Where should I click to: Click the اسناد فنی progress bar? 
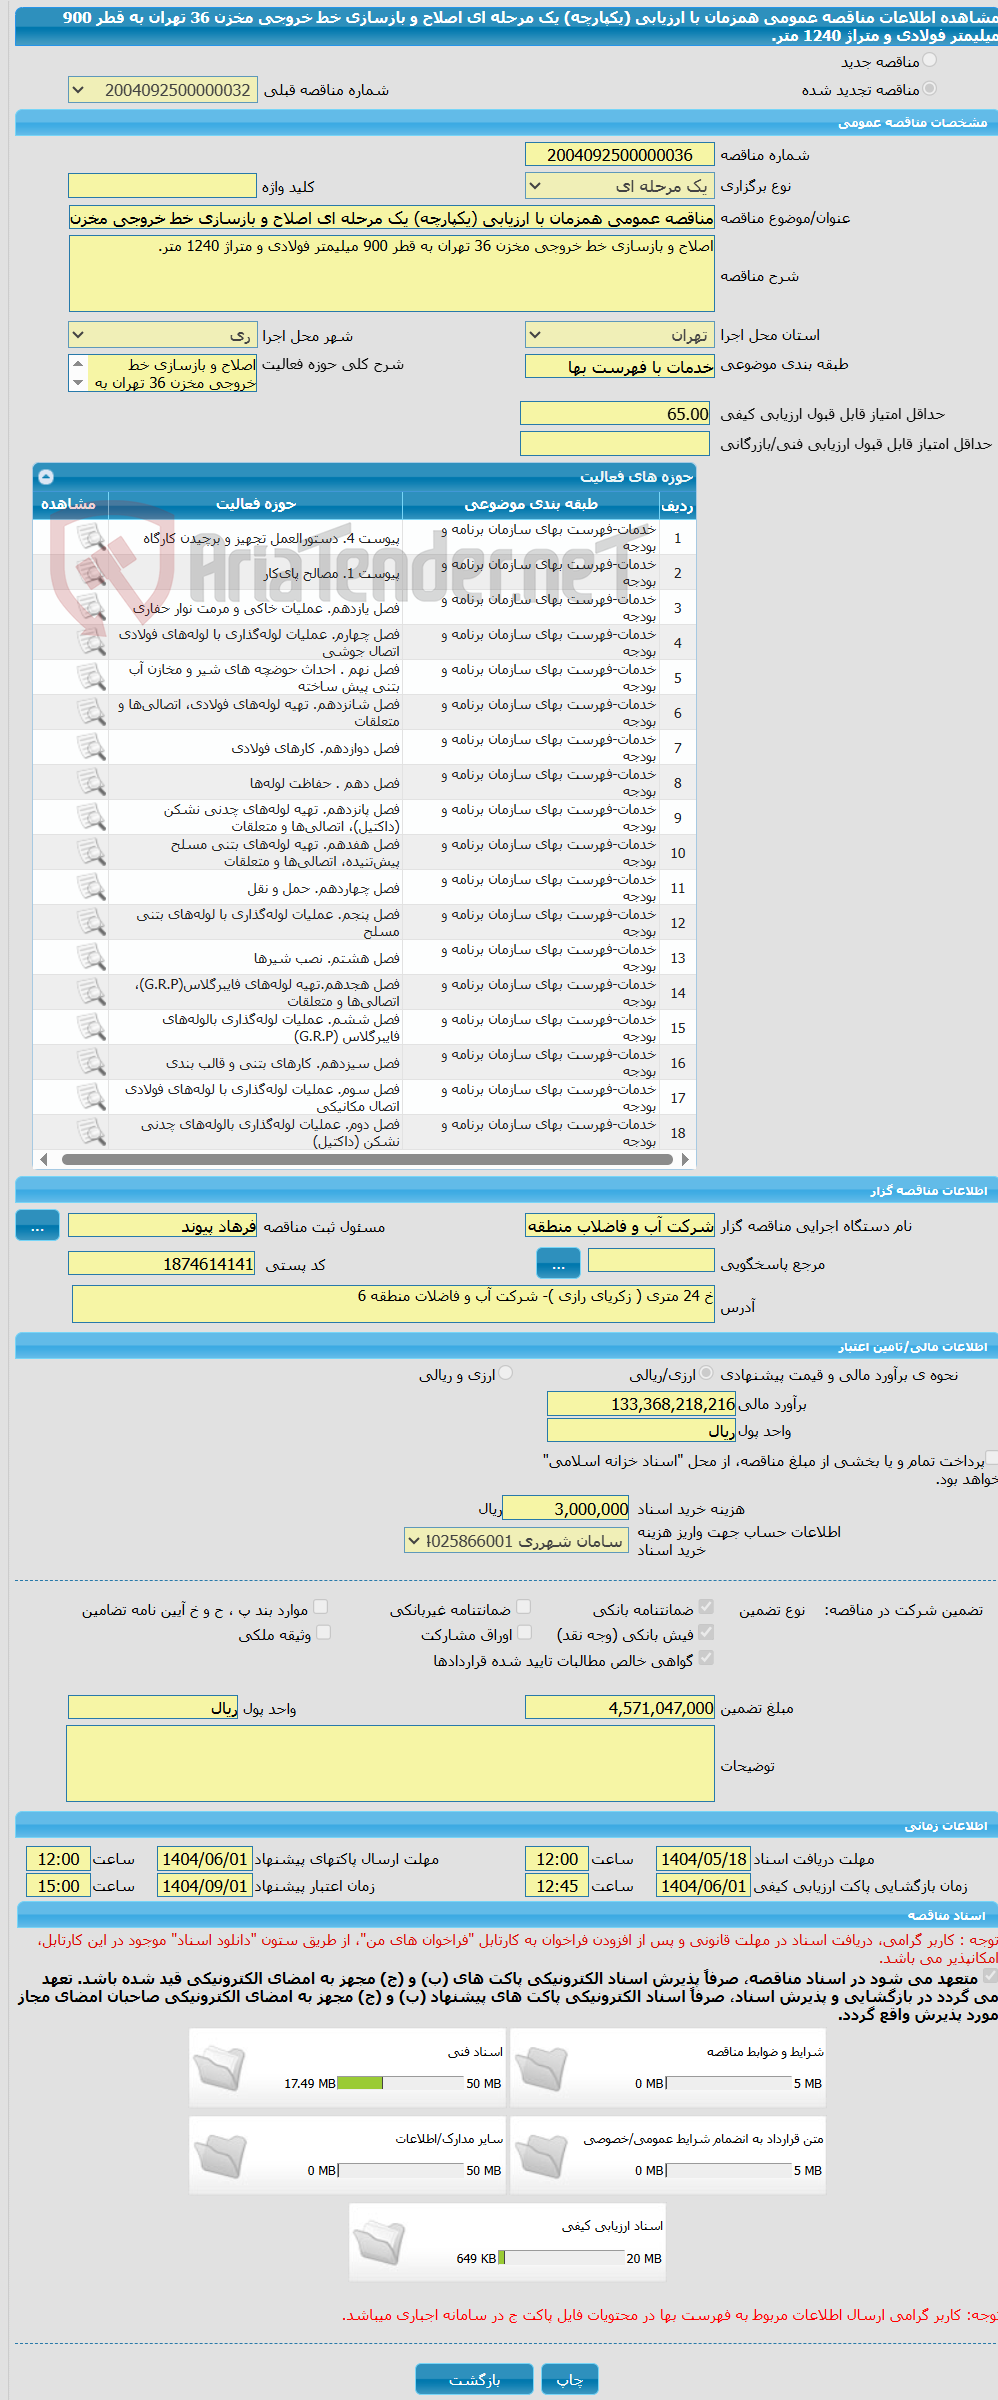400,2083
